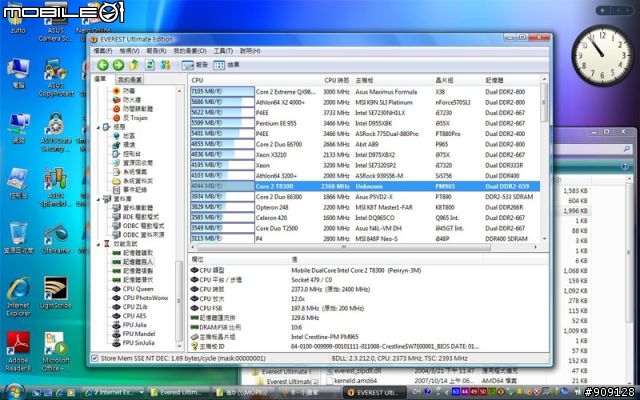Click the green Forward arrow in EVEREST toolbar
Screen dimensions: 640x400
pyautogui.click(x=118, y=65)
